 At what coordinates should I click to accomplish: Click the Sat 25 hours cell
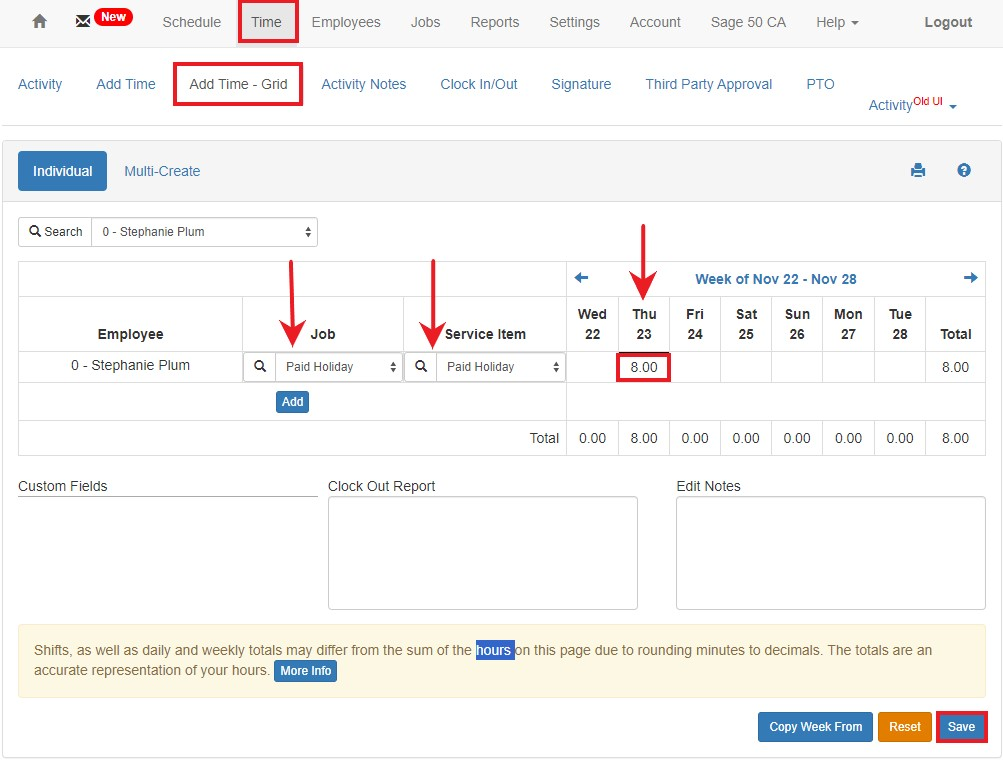[746, 367]
